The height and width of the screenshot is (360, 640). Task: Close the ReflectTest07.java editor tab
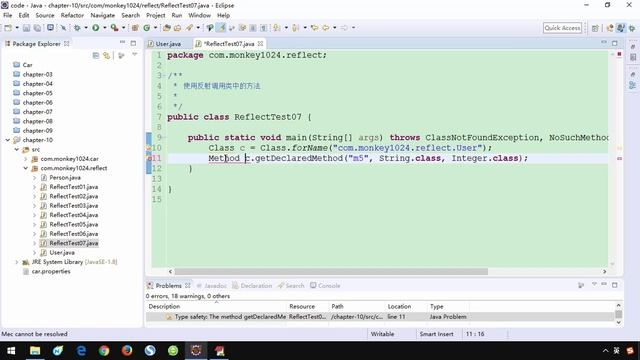(260, 43)
